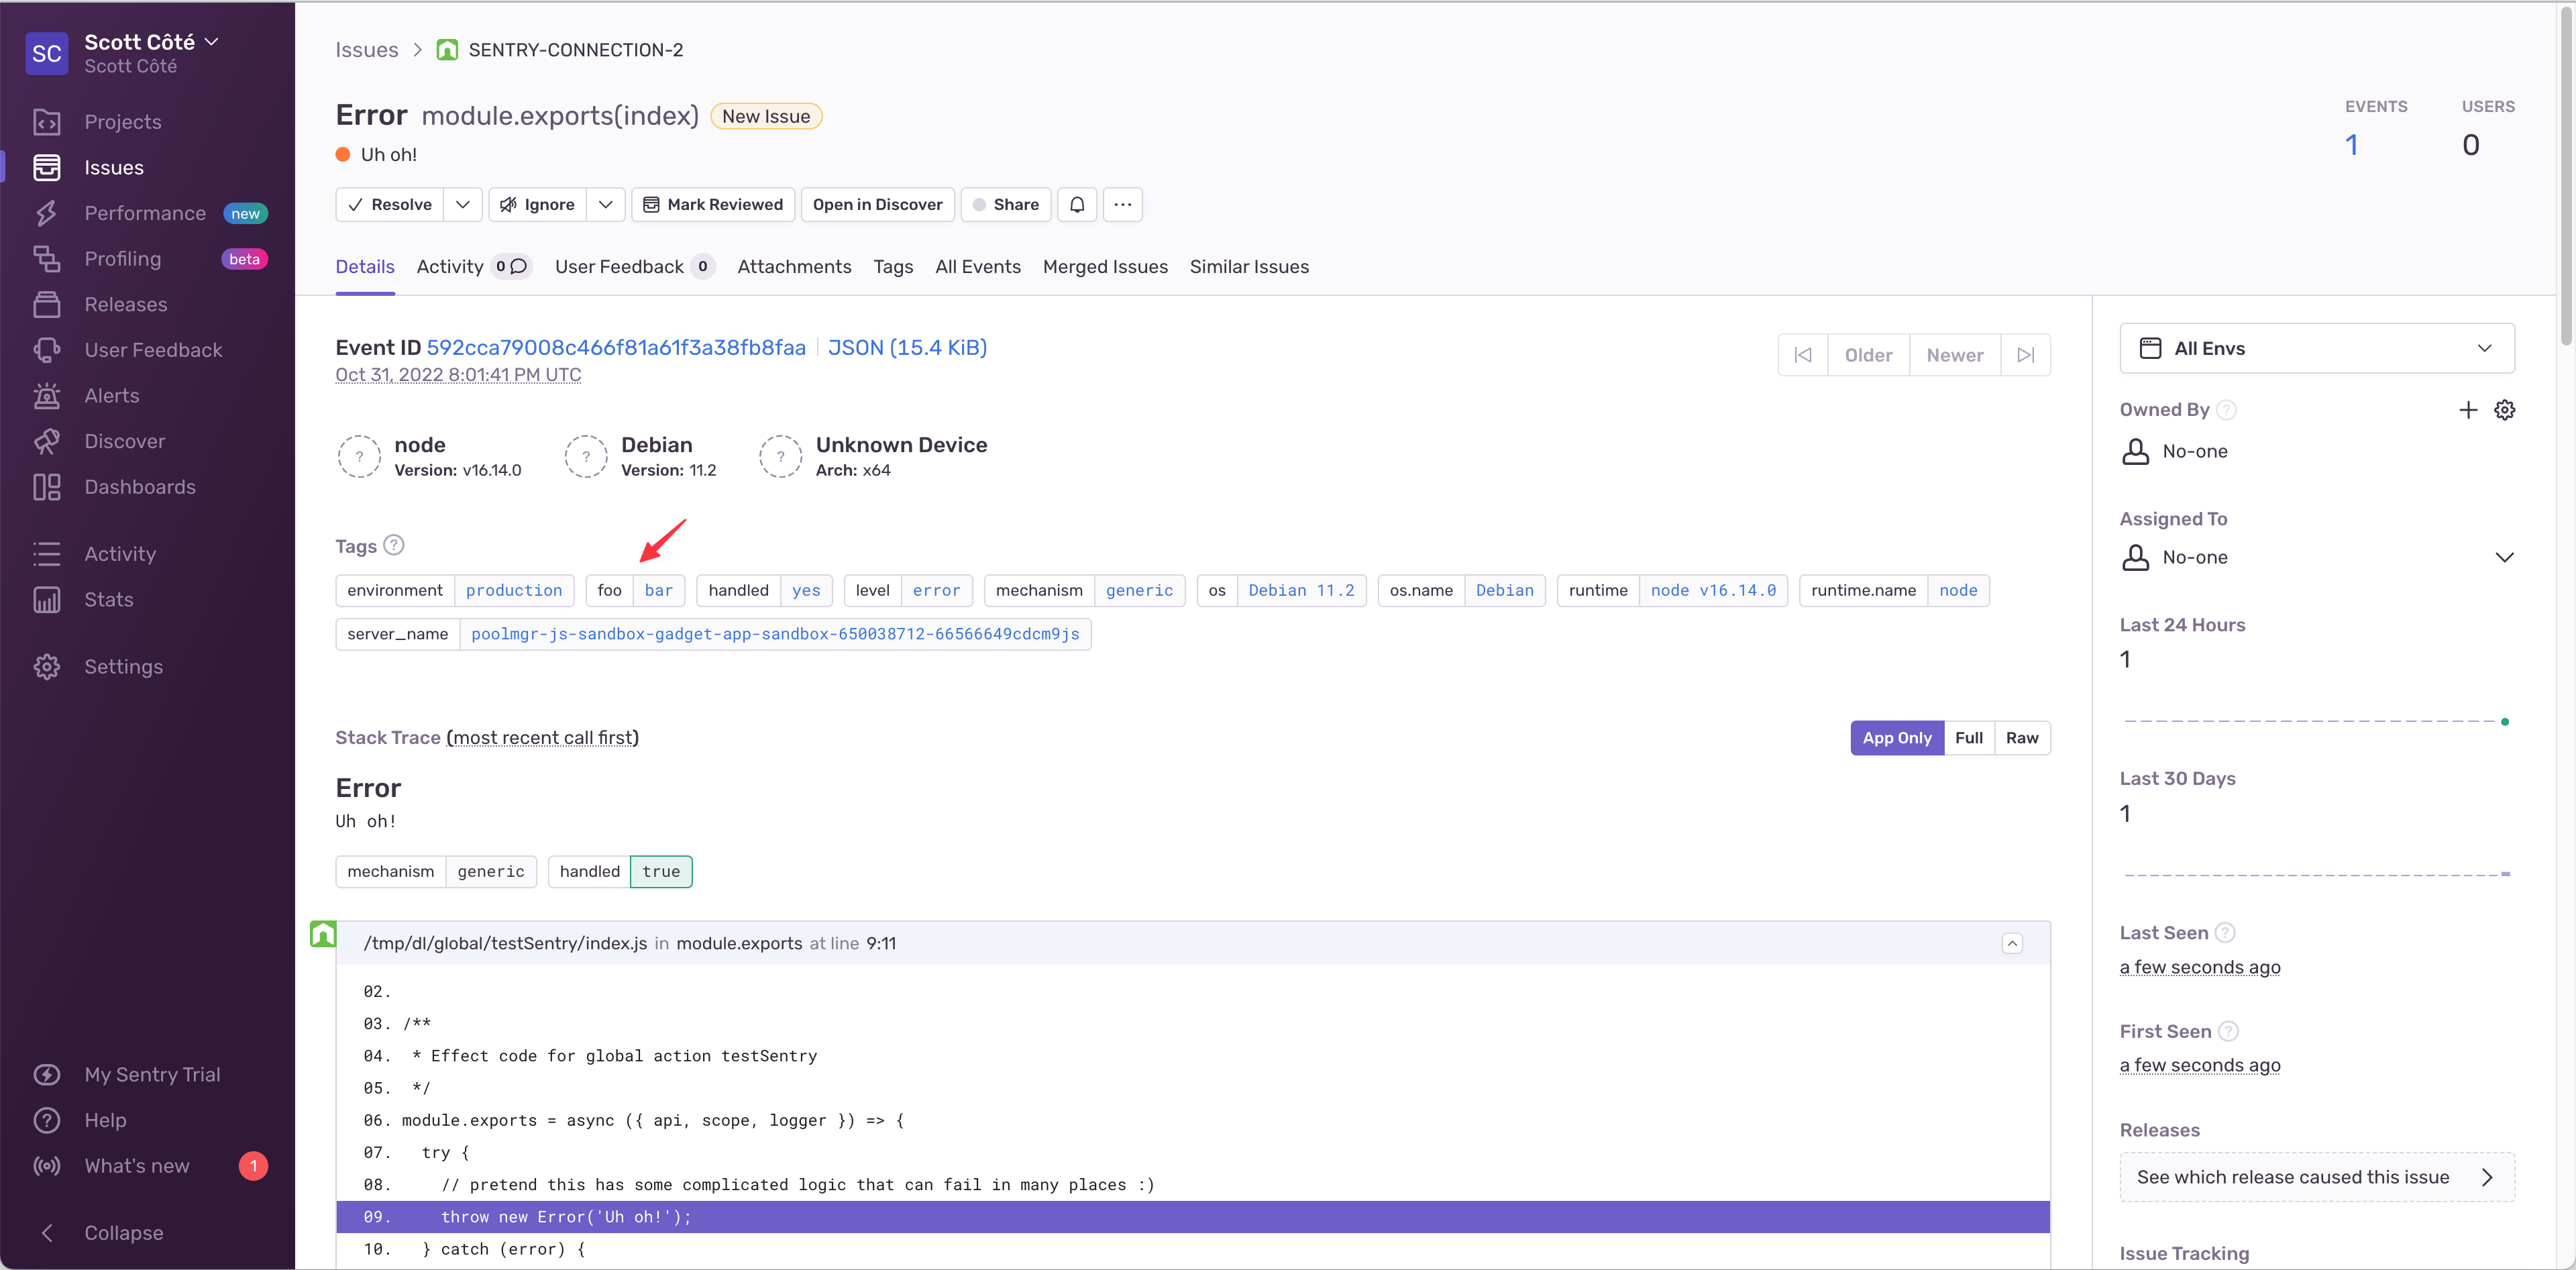Viewport: 2576px width, 1270px height.
Task: Click Open in Discover button
Action: click(x=878, y=205)
